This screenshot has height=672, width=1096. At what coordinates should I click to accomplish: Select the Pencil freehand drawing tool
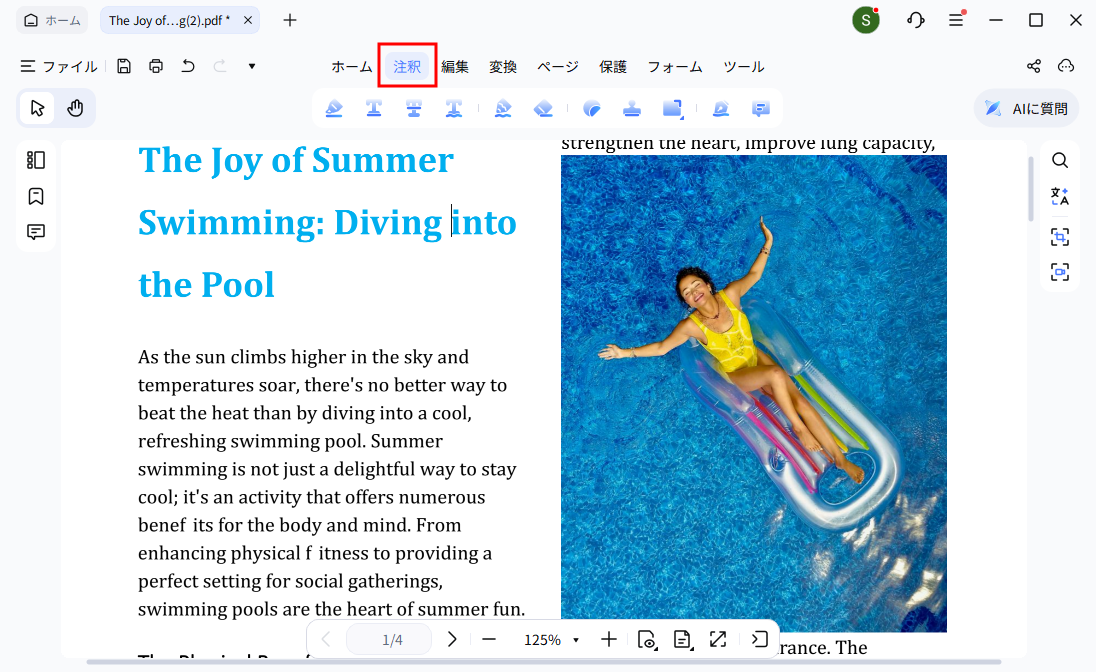[503, 108]
